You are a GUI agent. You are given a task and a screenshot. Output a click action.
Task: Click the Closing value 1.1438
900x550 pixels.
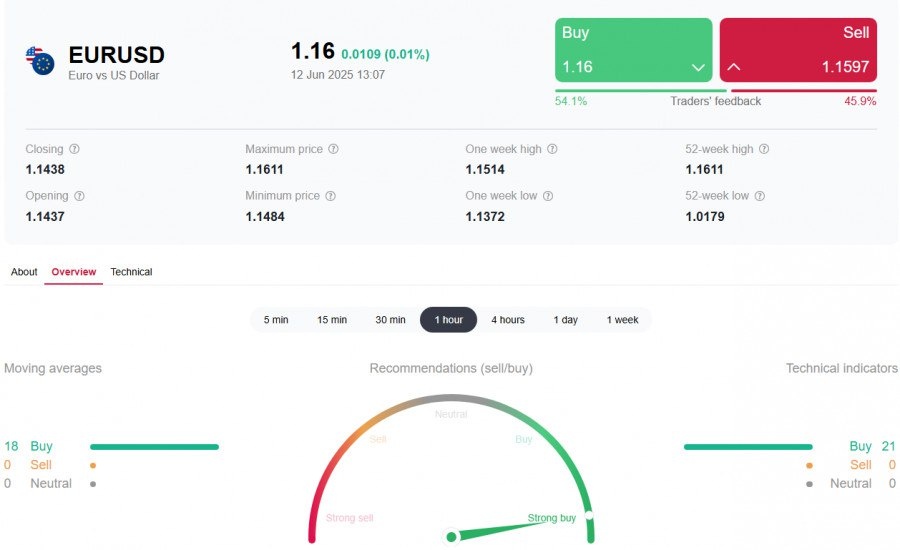point(45,169)
